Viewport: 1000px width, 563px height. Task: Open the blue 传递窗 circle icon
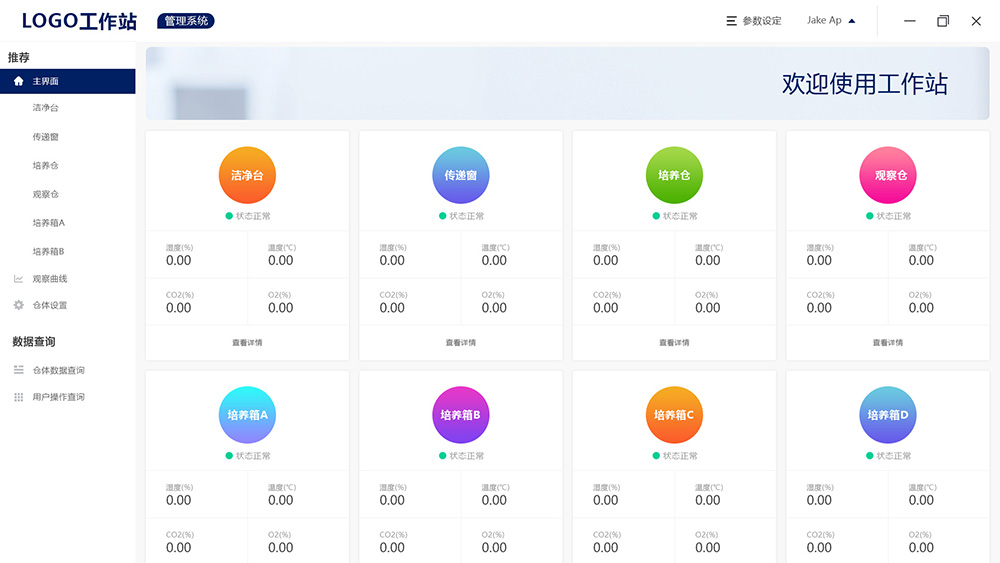click(460, 175)
